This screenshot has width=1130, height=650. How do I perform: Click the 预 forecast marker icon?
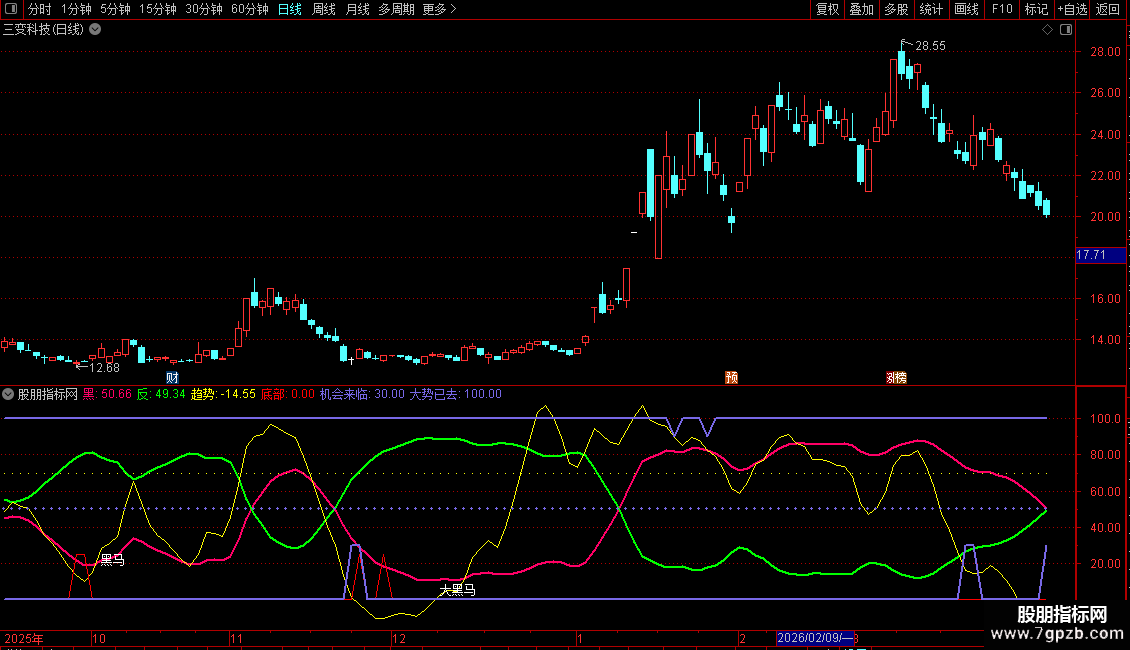click(732, 378)
